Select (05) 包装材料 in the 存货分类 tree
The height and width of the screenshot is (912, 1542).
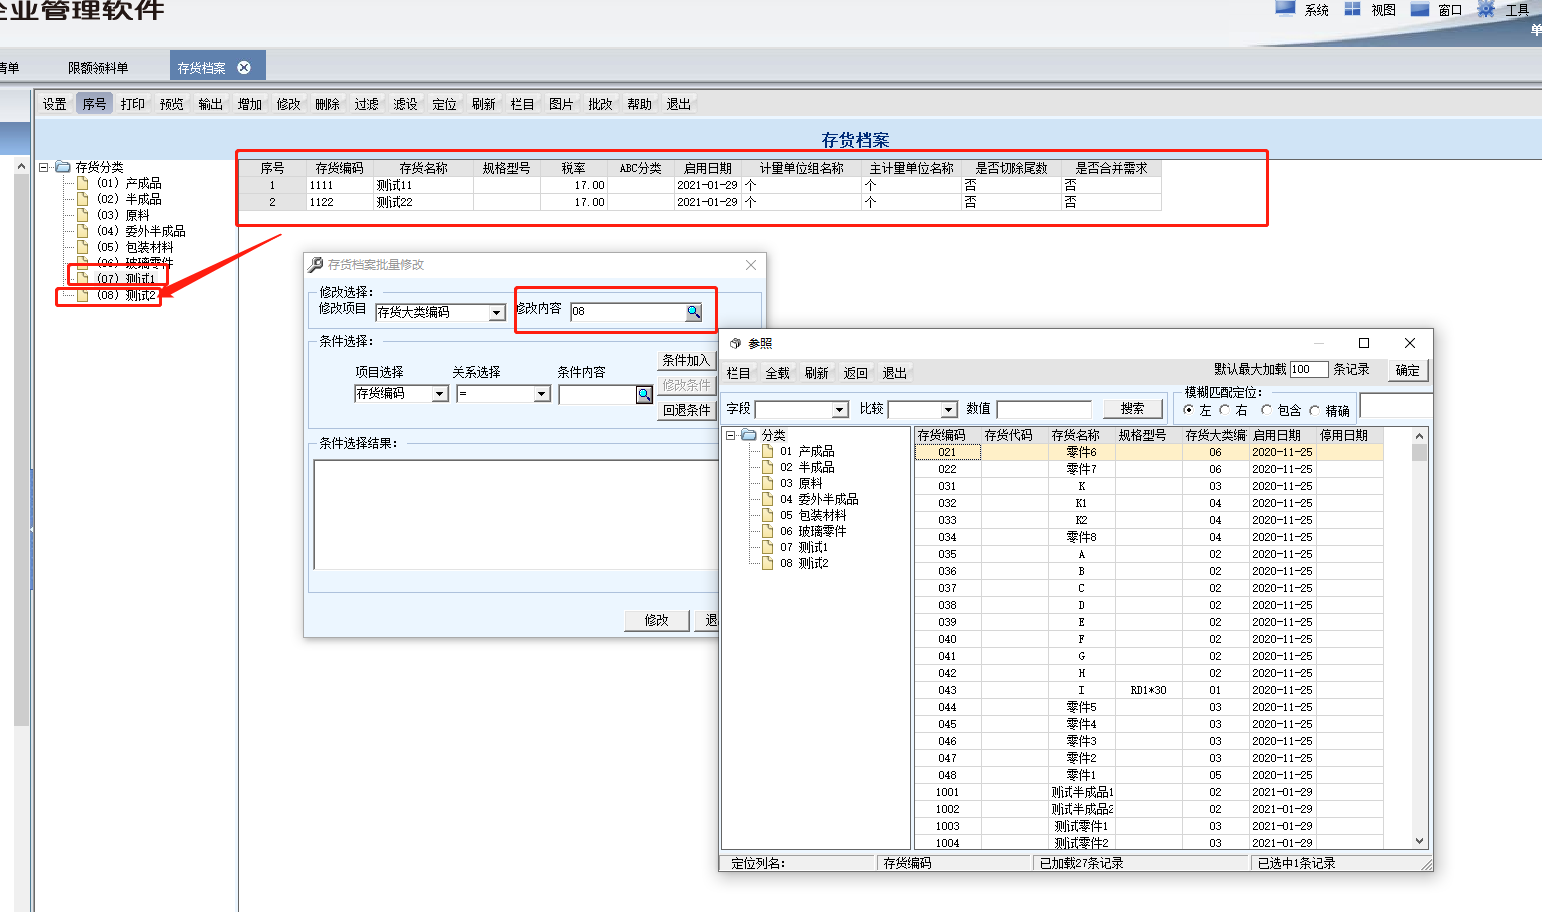tap(136, 247)
